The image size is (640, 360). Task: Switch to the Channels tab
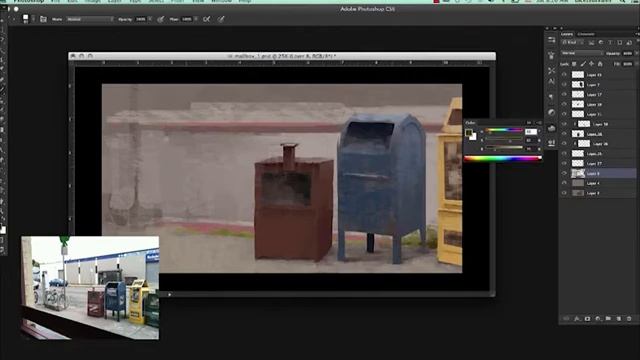tap(586, 34)
